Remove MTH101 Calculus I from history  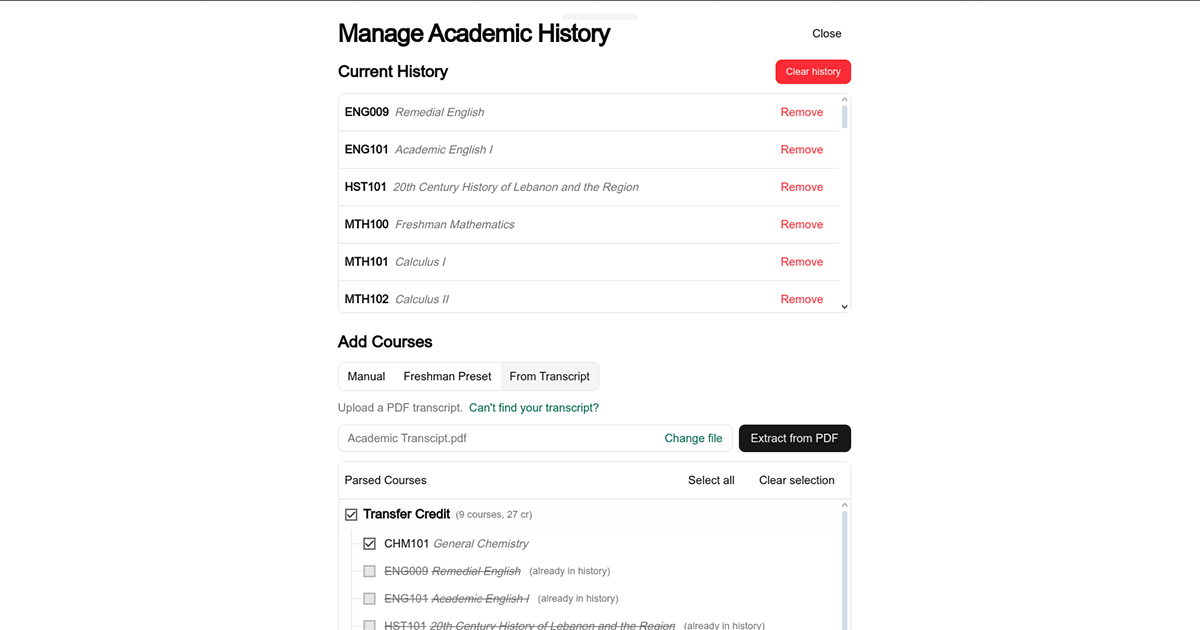pyautogui.click(x=801, y=261)
